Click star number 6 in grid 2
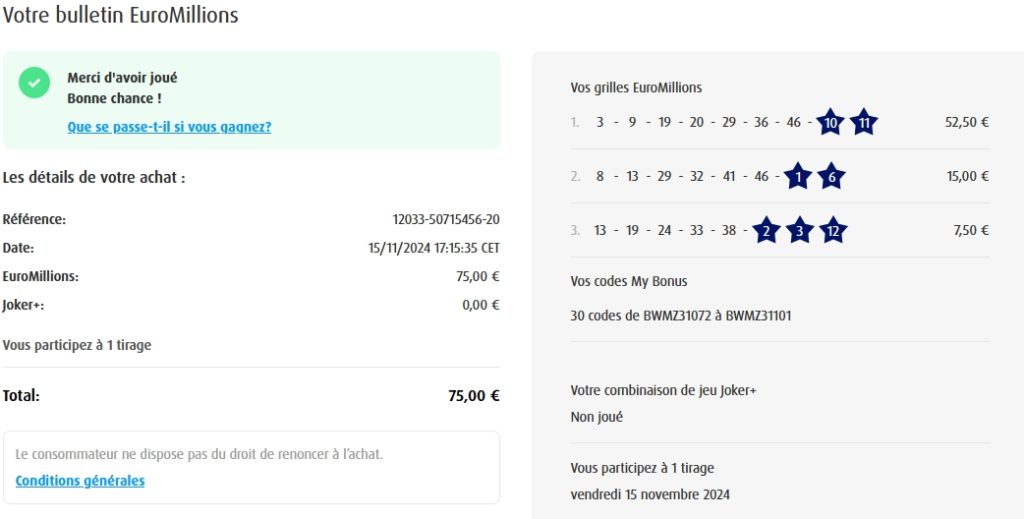The image size is (1024, 519). (831, 177)
